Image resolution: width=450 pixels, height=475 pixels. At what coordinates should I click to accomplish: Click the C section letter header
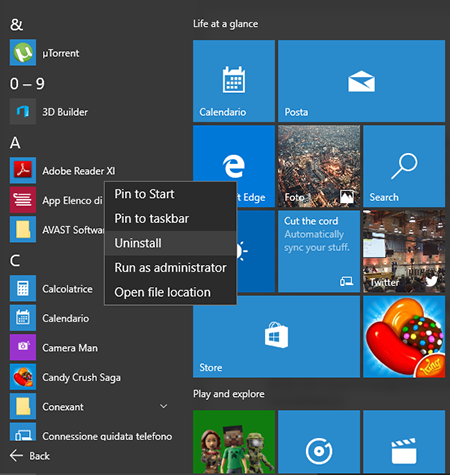pyautogui.click(x=15, y=260)
